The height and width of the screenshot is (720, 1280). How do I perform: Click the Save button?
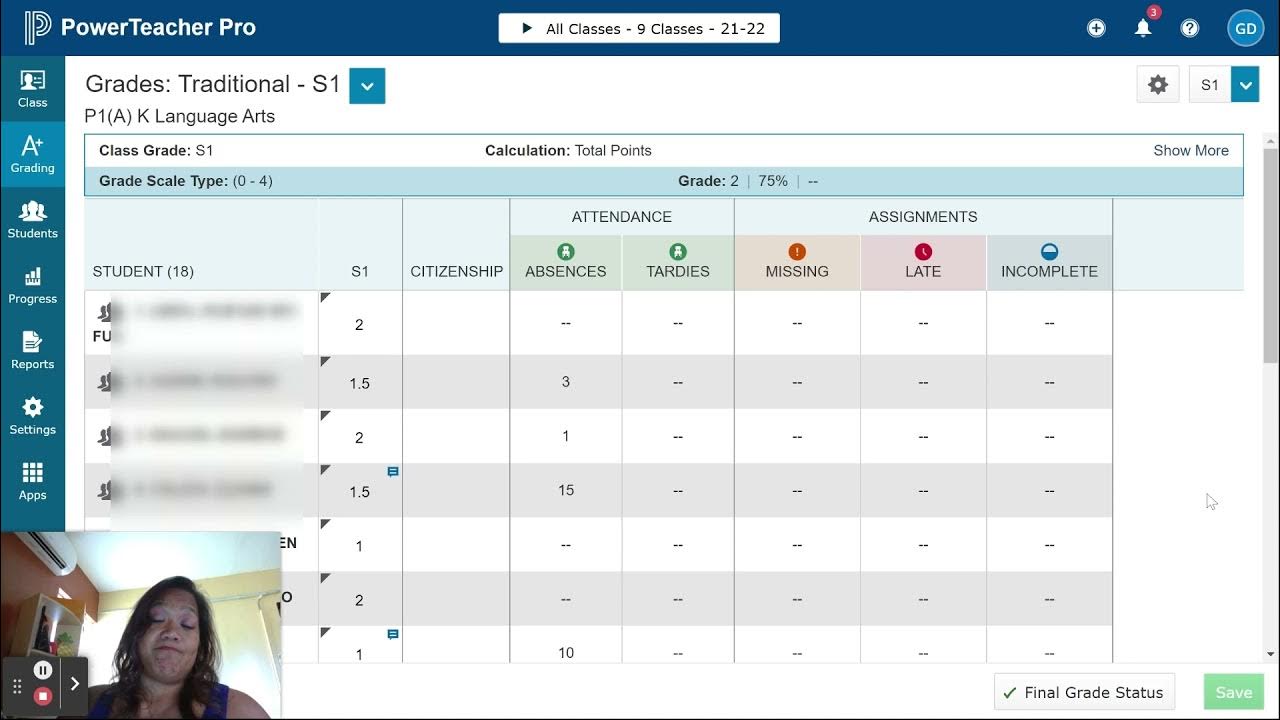tap(1234, 692)
